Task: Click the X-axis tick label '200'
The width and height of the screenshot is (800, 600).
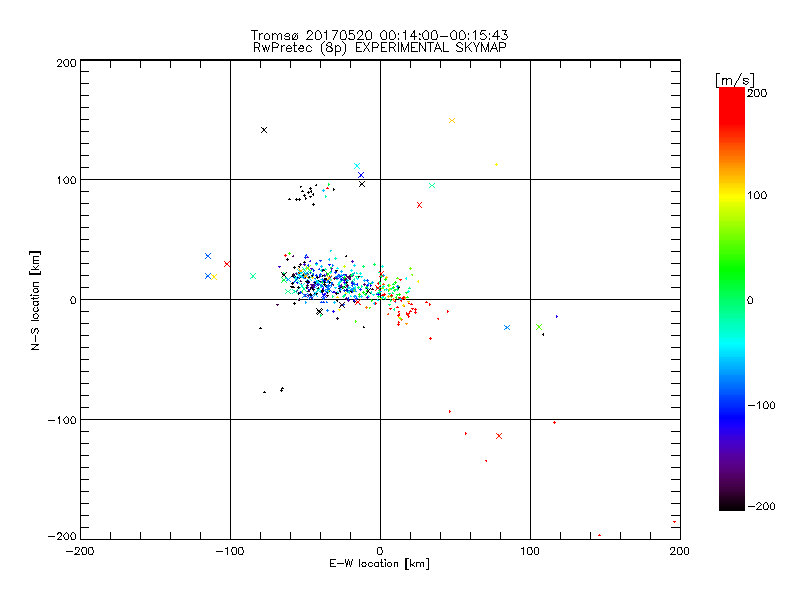Action: [x=680, y=551]
